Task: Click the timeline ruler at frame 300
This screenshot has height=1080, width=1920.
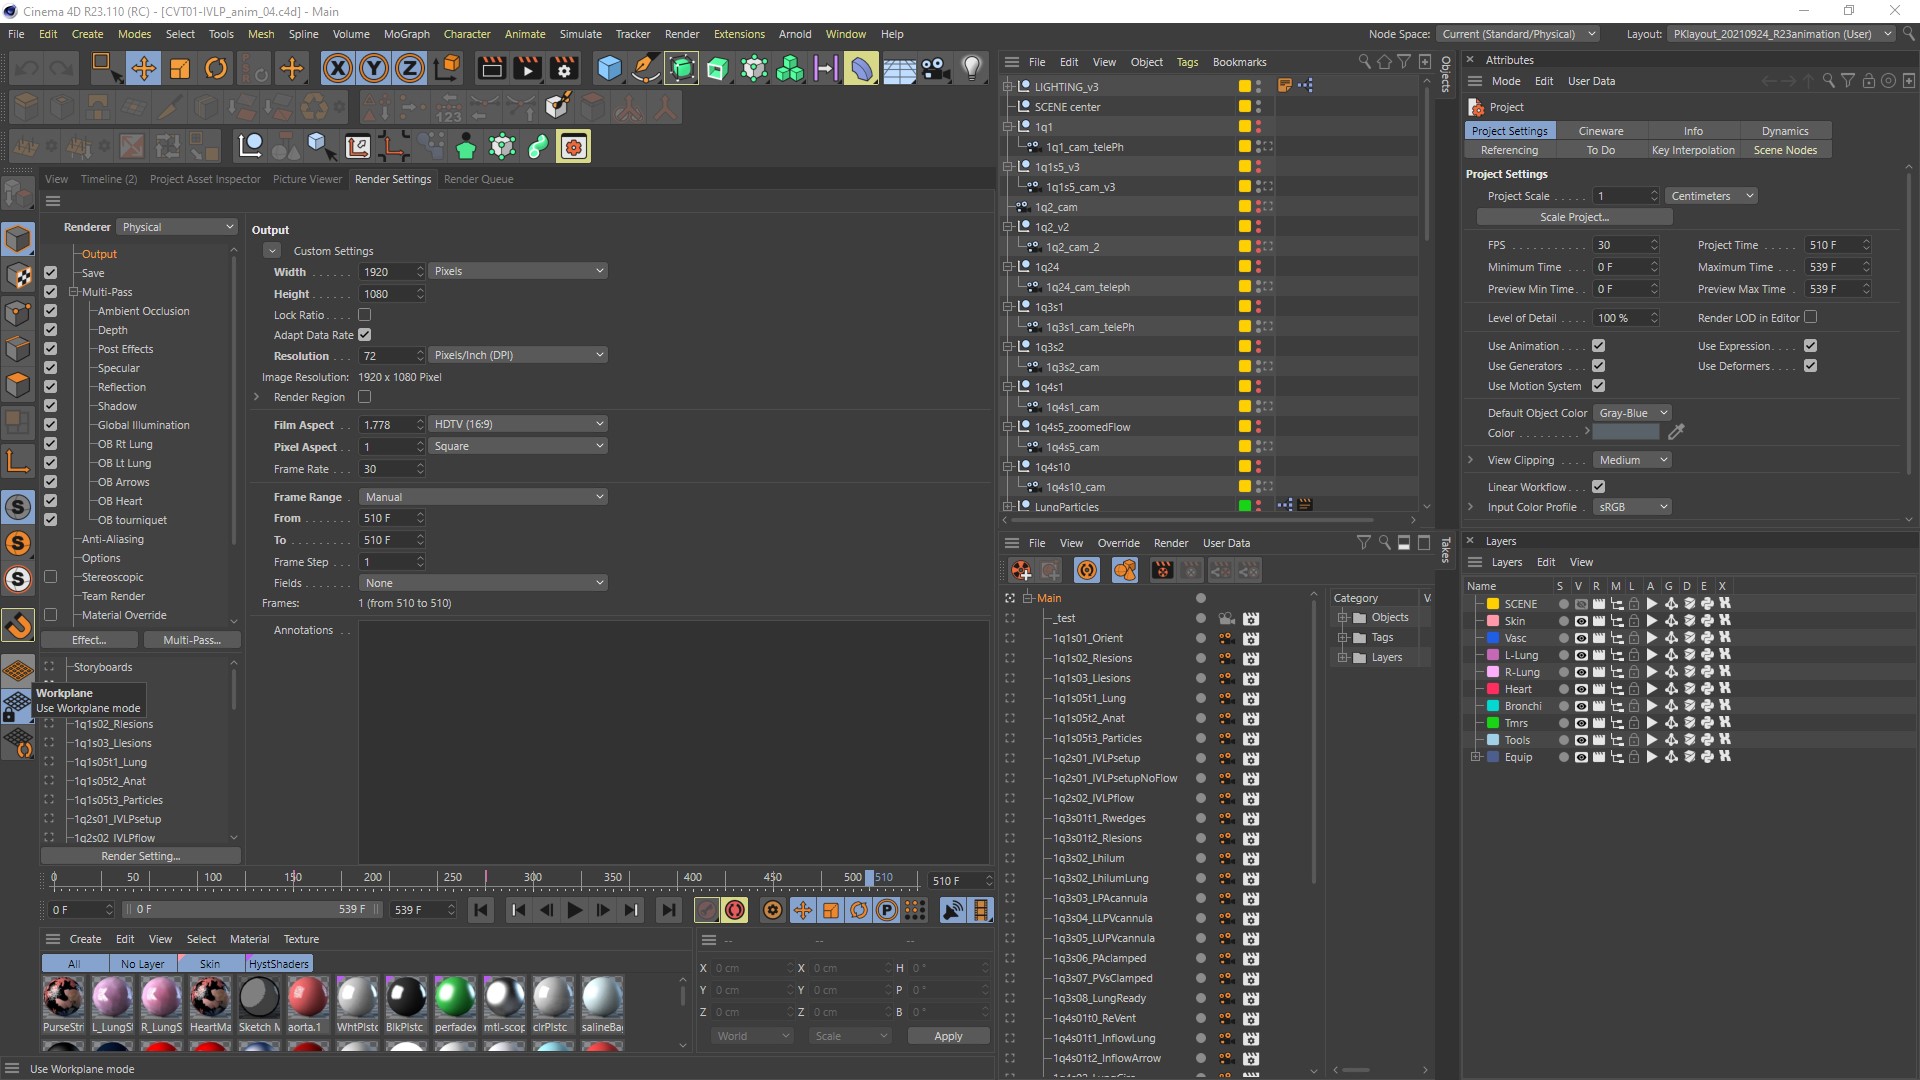Action: [x=533, y=878]
